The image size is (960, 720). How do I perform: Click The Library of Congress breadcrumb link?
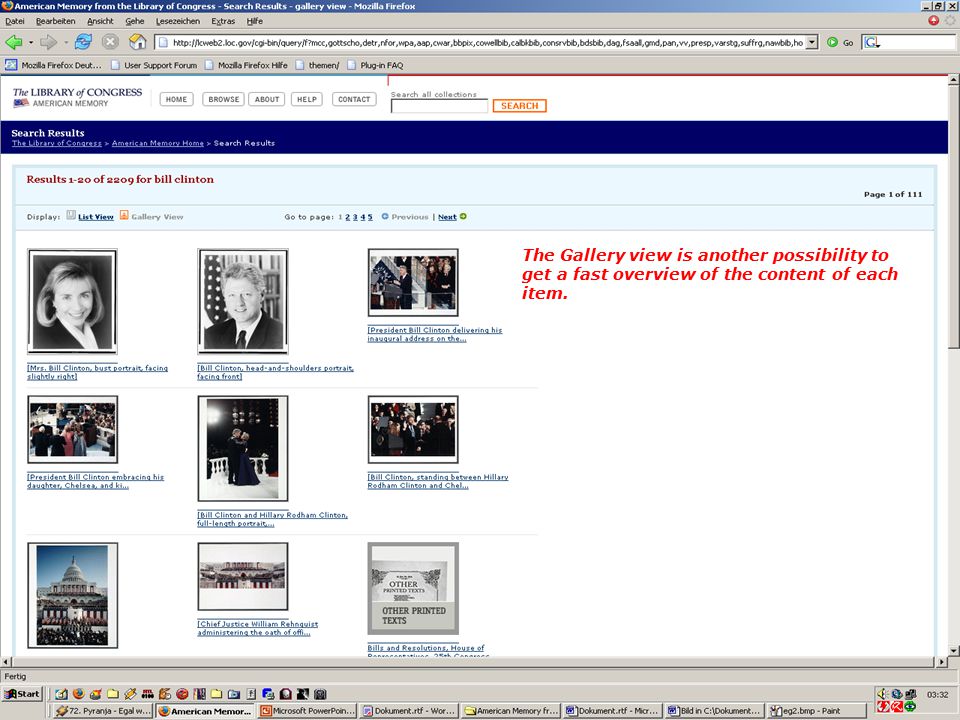coord(56,143)
